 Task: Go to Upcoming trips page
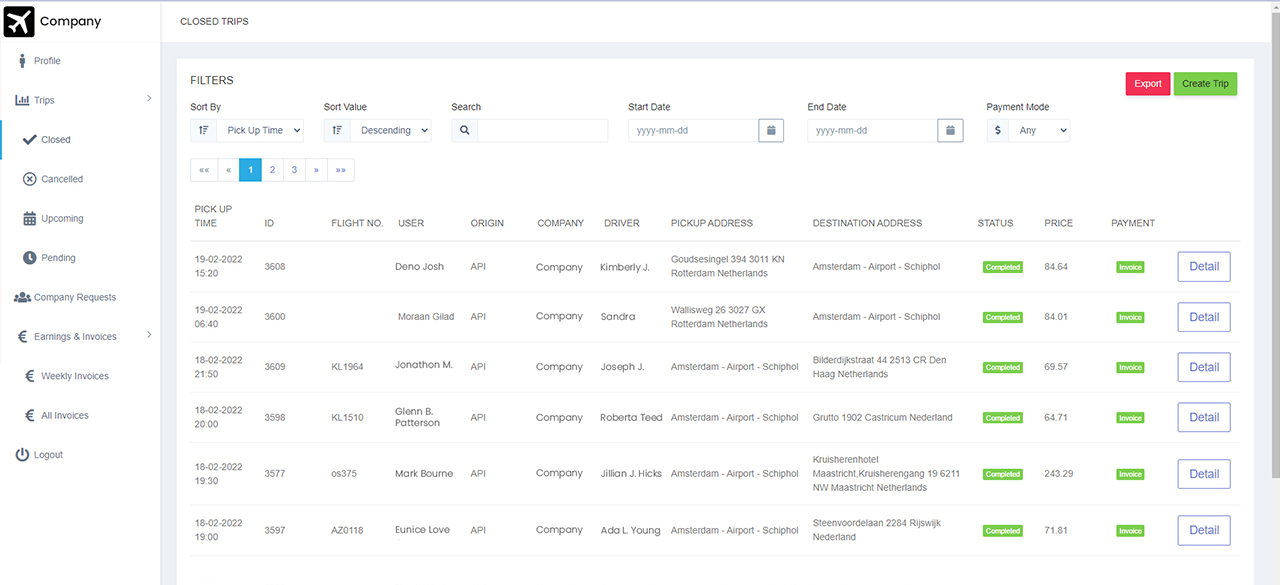tap(62, 219)
